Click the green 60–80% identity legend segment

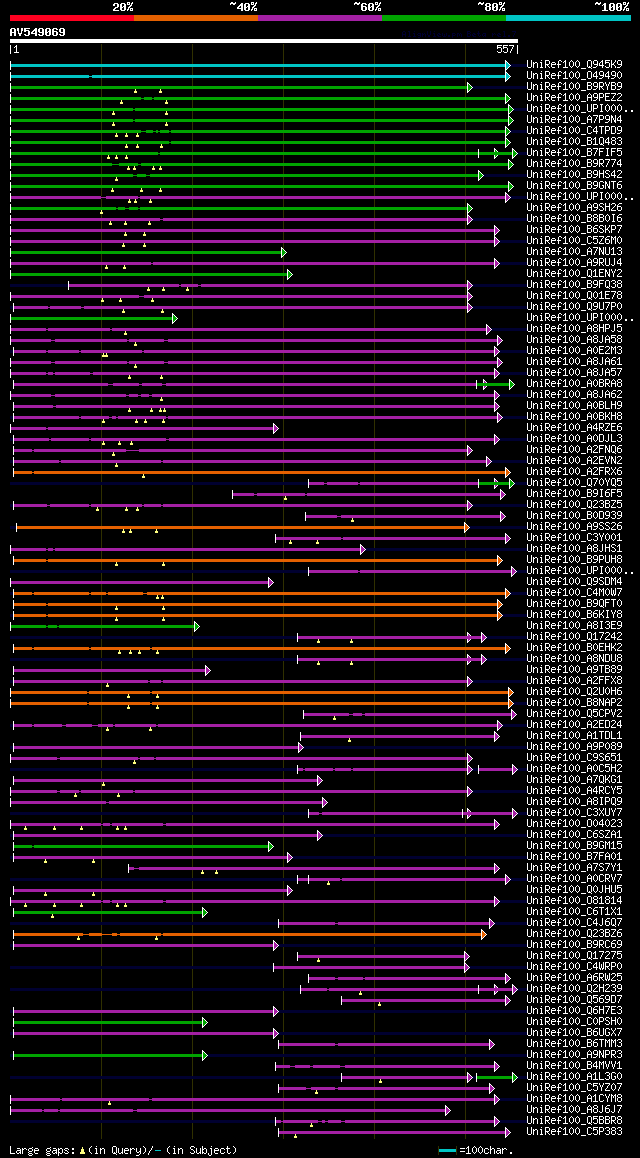(x=444, y=17)
